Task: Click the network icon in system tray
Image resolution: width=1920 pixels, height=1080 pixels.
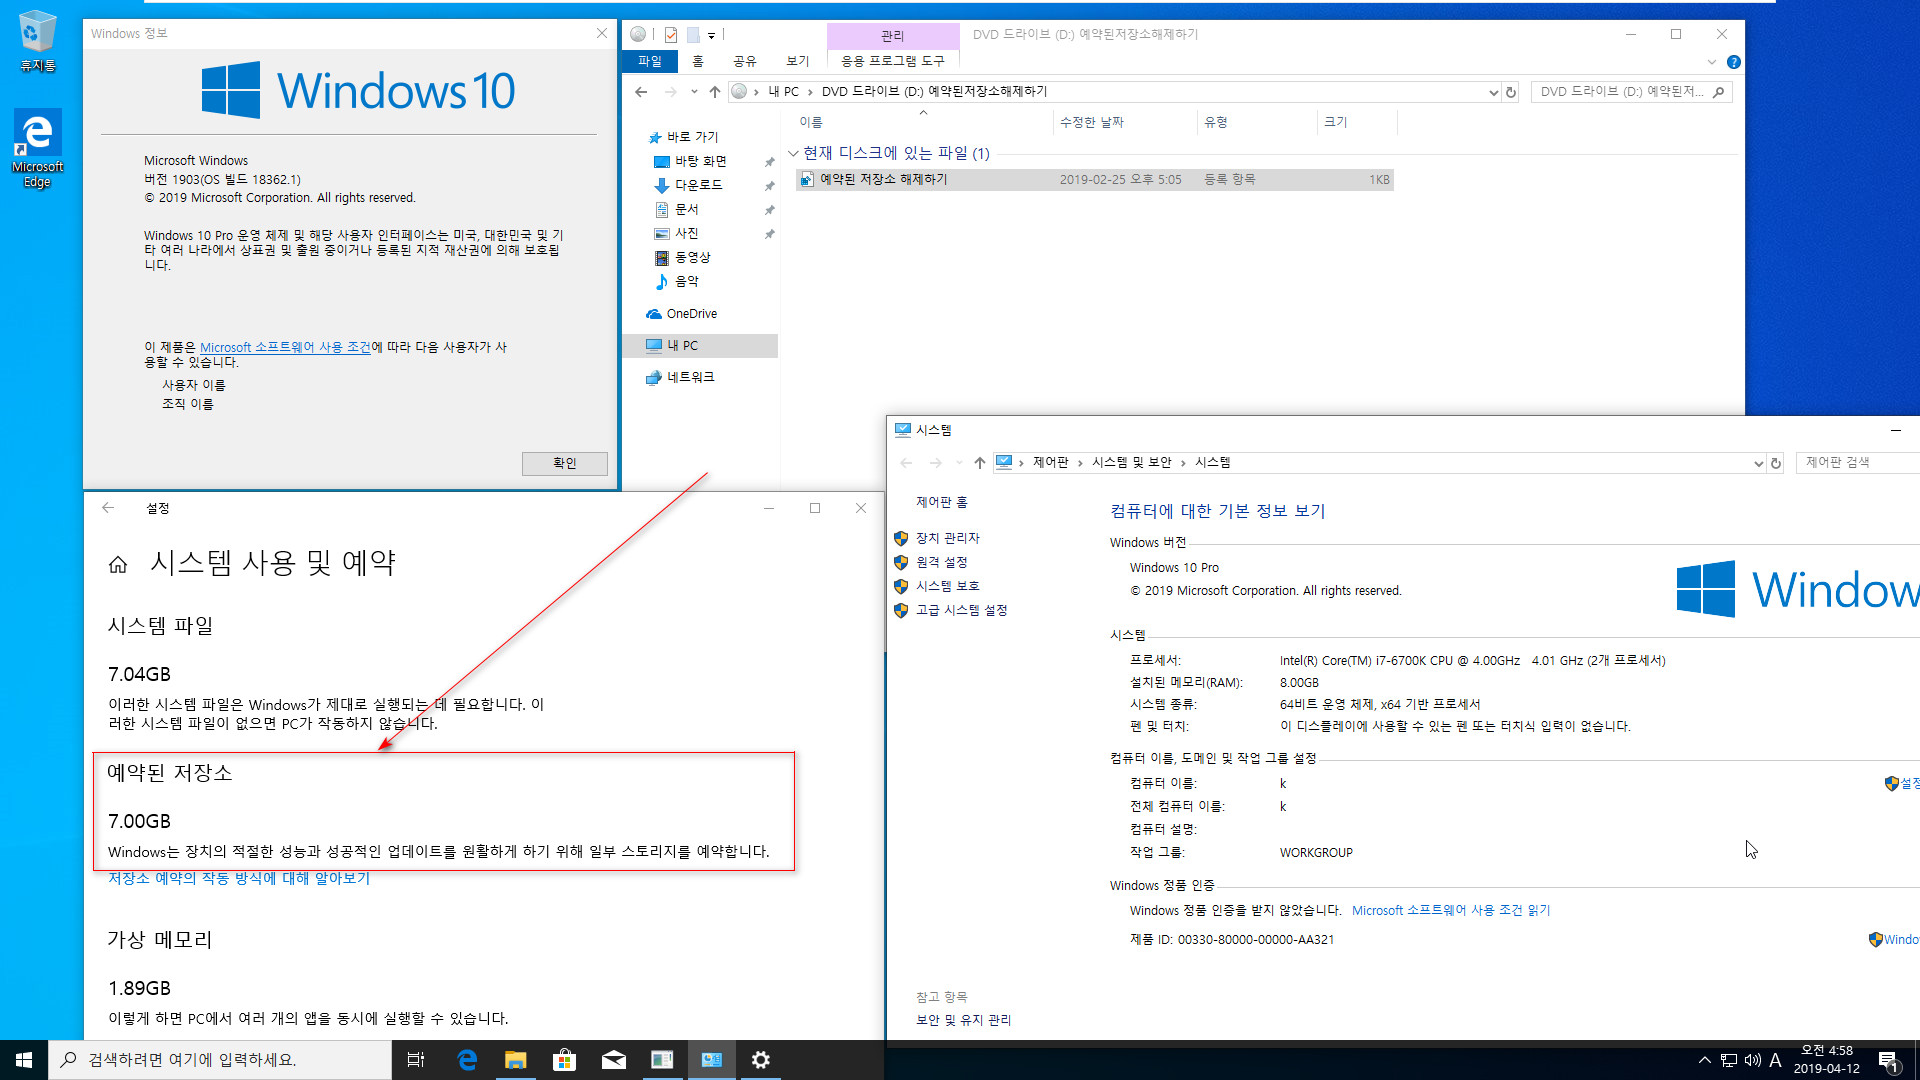Action: pos(1729,1060)
